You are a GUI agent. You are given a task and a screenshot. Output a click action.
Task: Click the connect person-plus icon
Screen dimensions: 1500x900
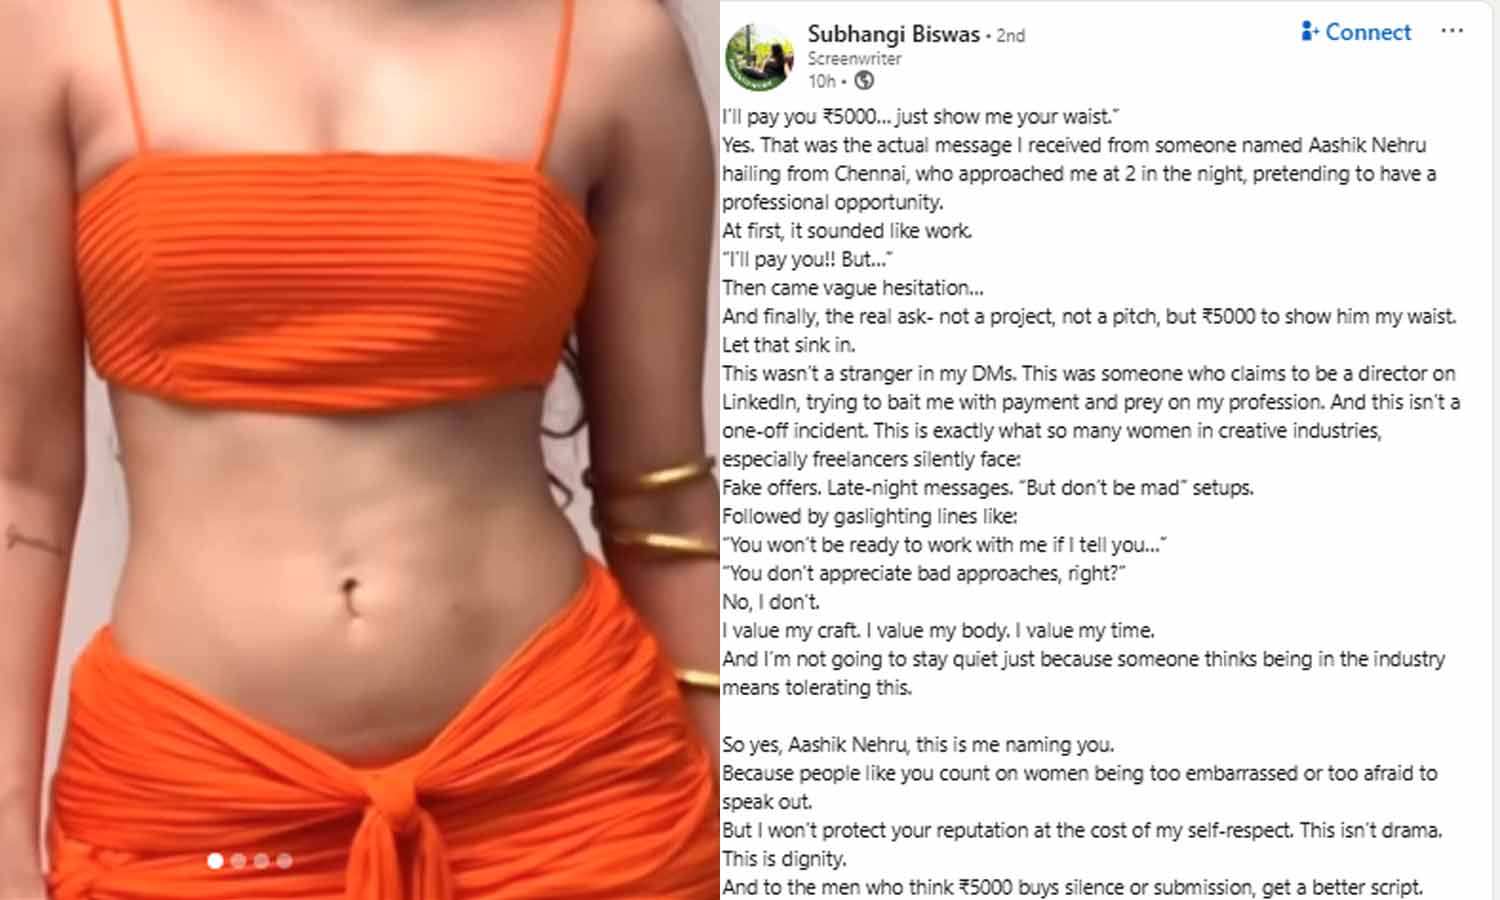tap(1310, 31)
